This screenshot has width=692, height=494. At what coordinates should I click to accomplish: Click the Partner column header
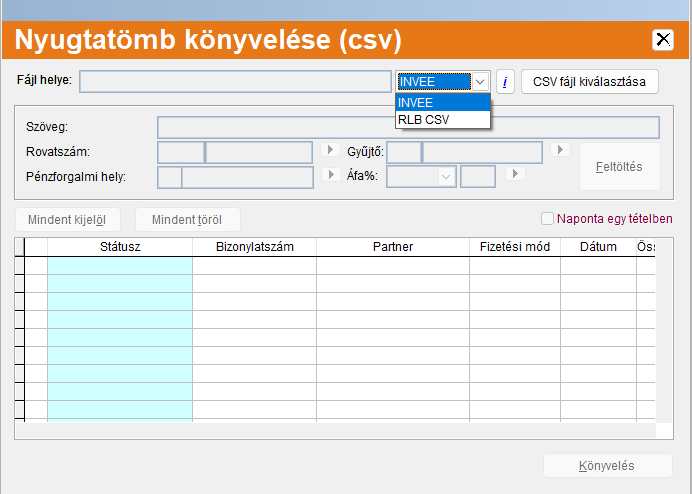click(393, 247)
